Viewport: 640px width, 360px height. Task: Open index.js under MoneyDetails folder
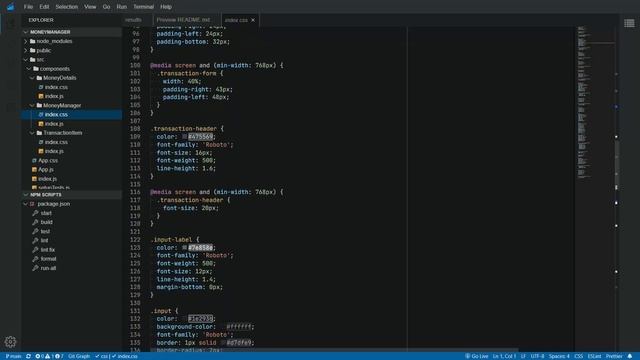[x=54, y=96]
